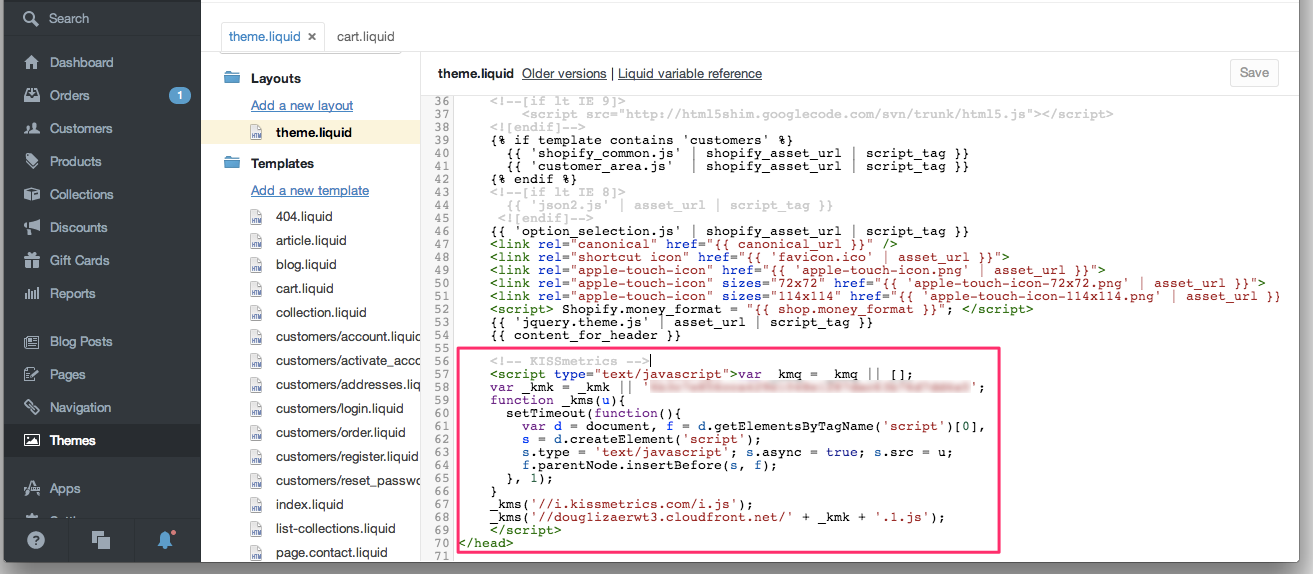The width and height of the screenshot is (1313, 574).
Task: Open help question mark icon
Action: click(36, 540)
